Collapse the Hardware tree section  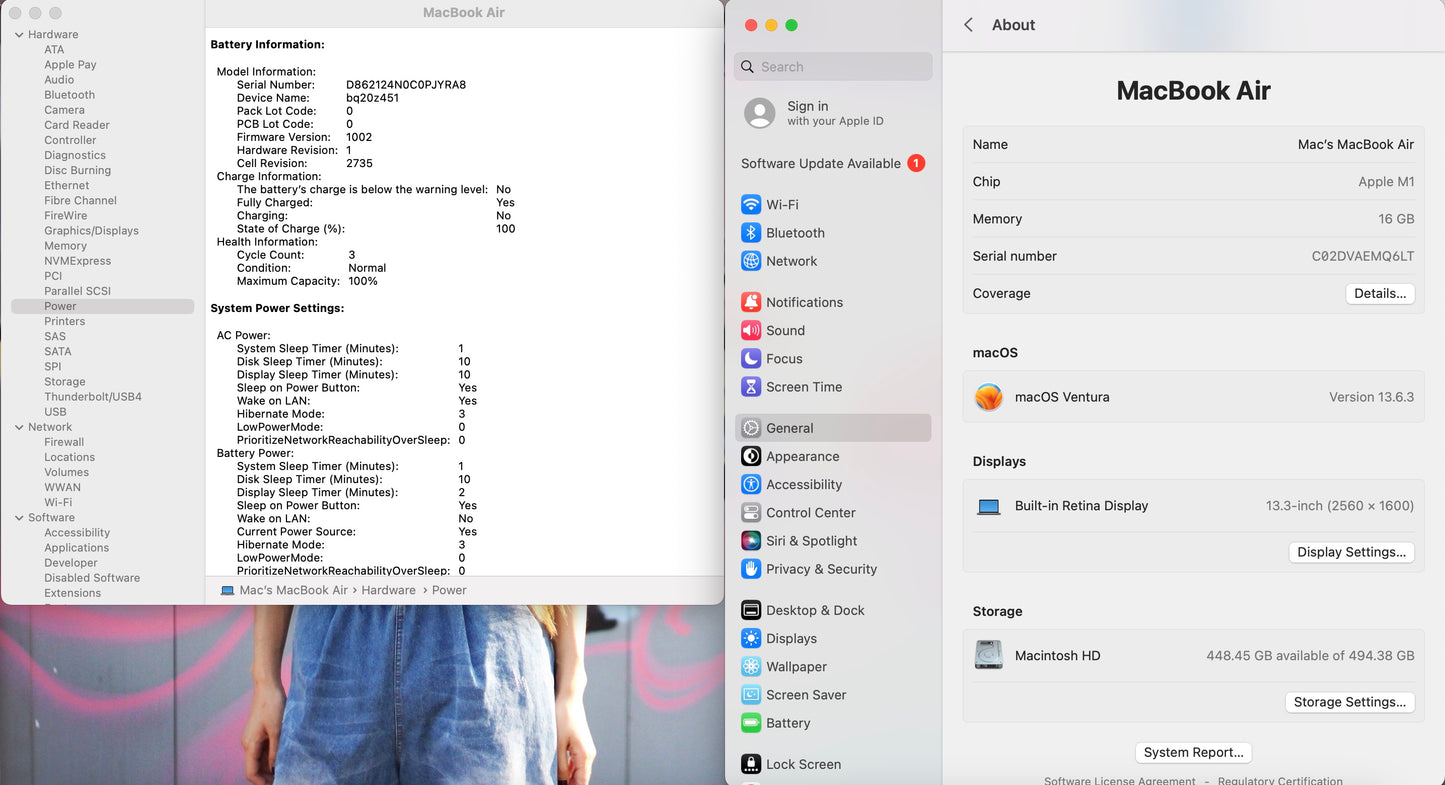[x=19, y=35]
